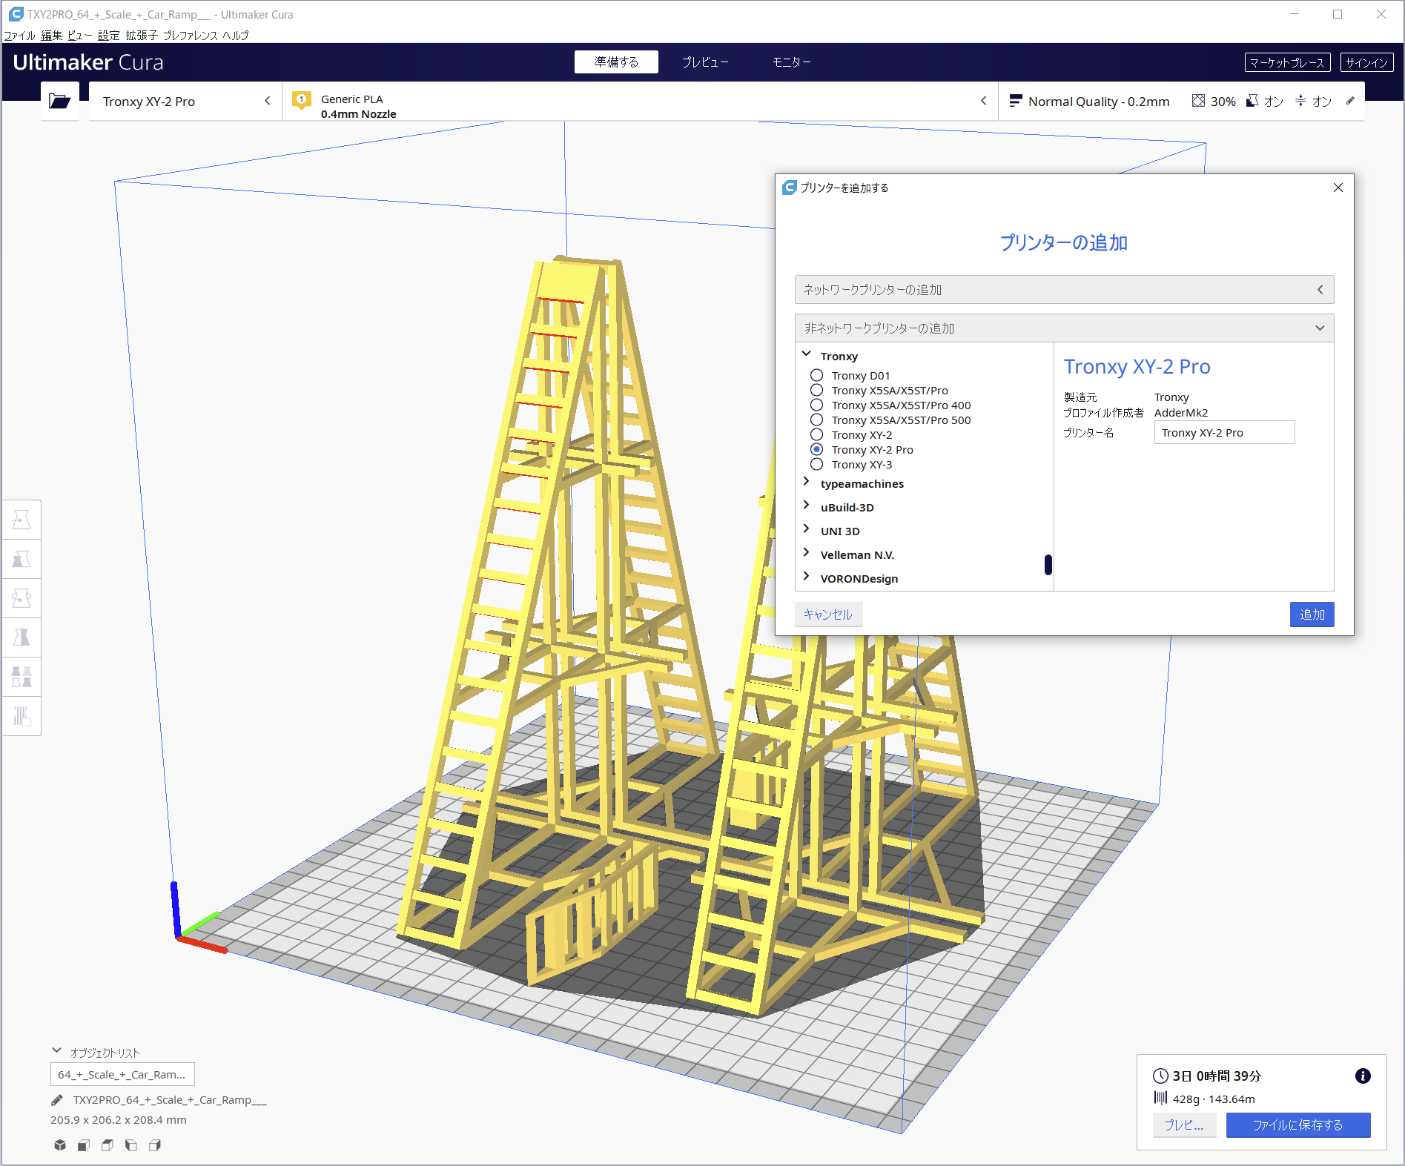The image size is (1405, 1166).
Task: Open the 編集 menu
Action: click(x=51, y=35)
